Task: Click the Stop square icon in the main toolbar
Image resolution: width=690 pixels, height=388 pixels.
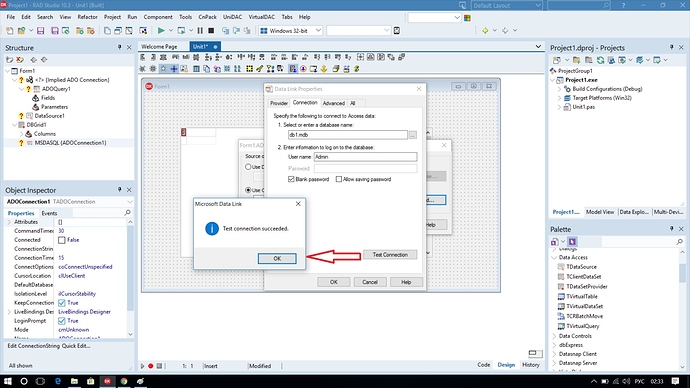Action: 211,30
